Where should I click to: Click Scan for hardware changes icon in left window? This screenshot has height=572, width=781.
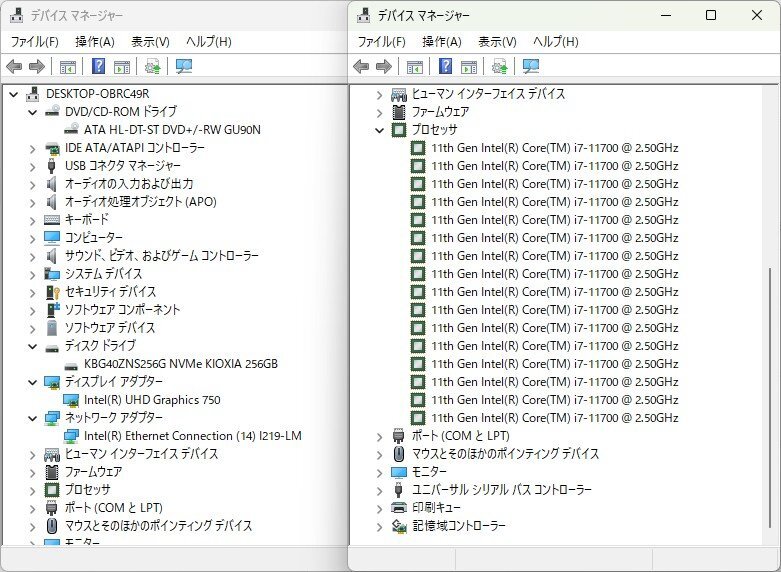184,66
